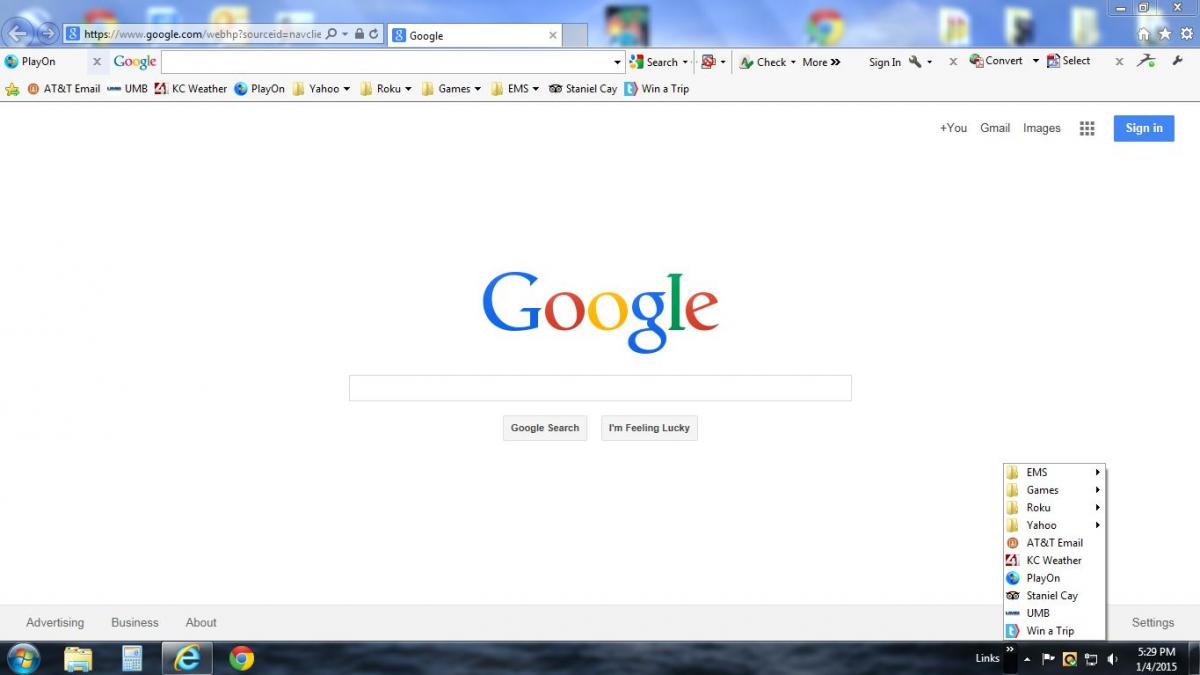Click the blue Sign in button
The image size is (1200, 675).
pos(1144,128)
